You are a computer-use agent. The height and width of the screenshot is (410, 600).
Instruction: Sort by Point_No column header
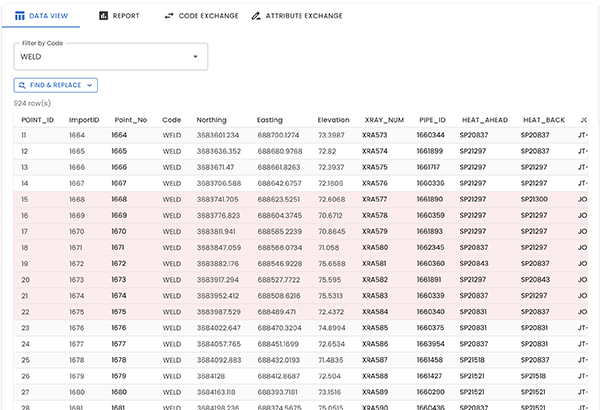(130, 120)
